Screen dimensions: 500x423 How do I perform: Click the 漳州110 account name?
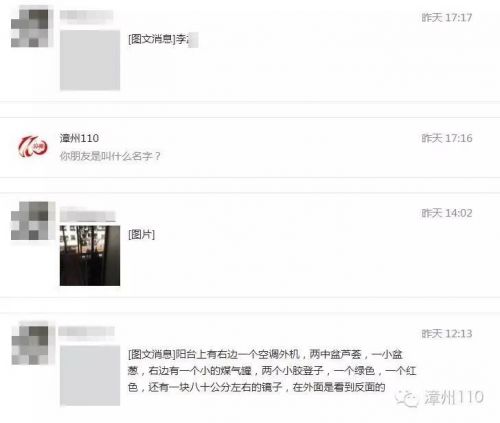point(79,138)
